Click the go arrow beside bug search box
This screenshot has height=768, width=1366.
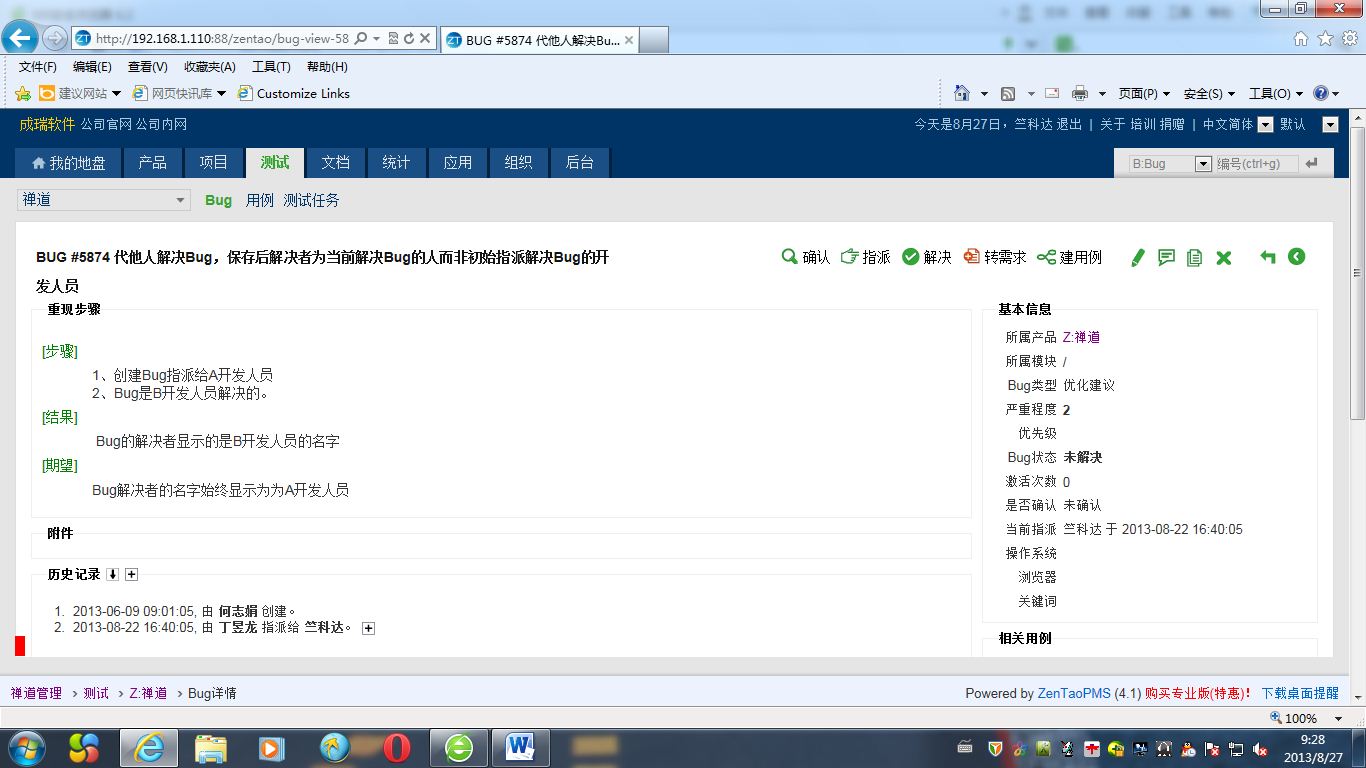pos(1312,163)
